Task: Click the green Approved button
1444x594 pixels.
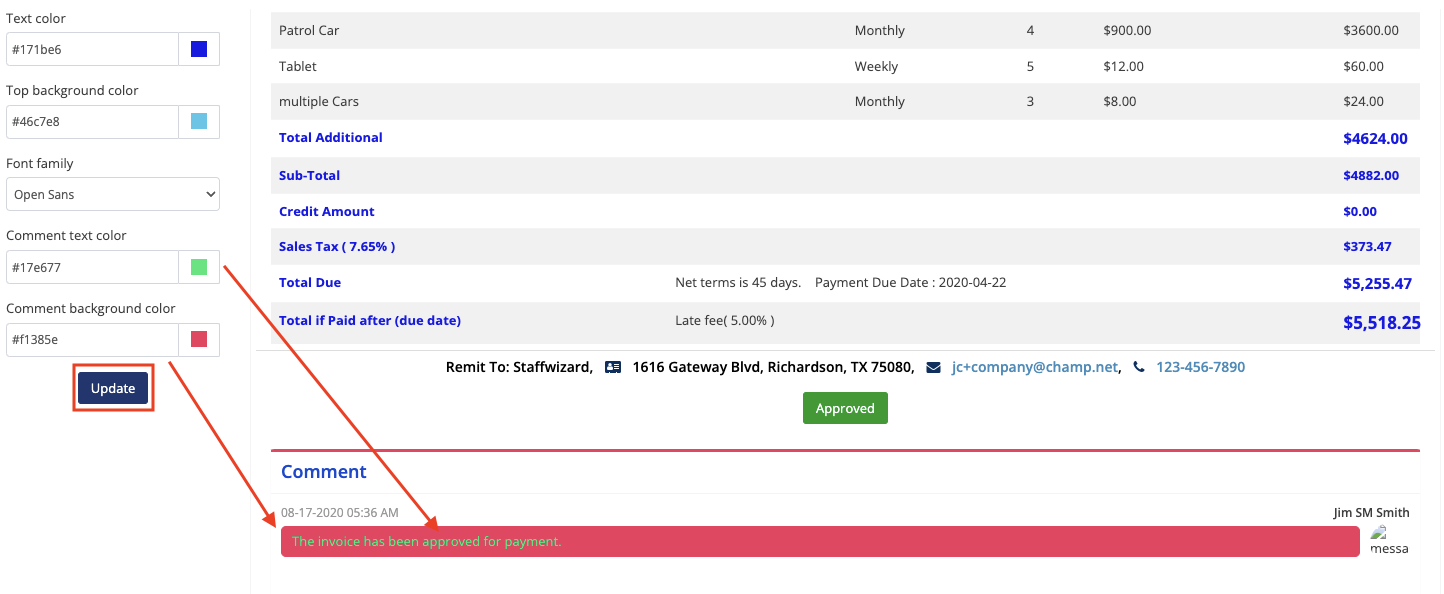Action: [x=845, y=408]
